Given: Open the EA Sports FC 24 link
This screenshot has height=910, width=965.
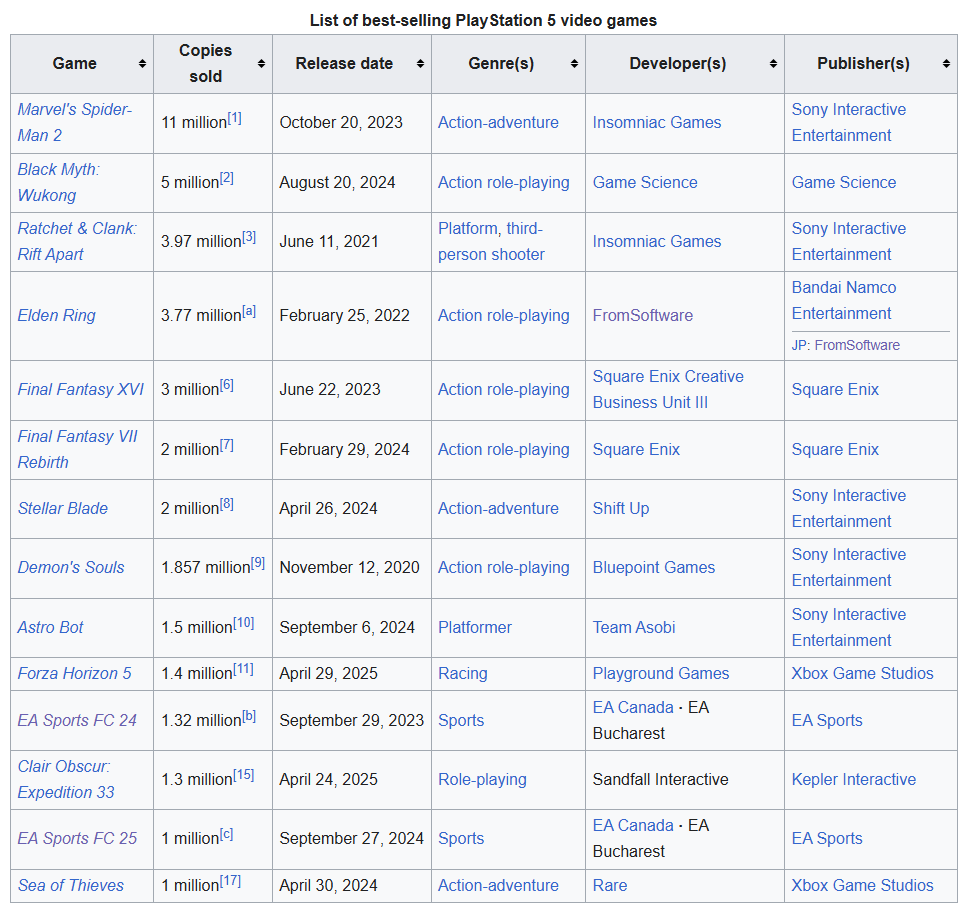Looking at the screenshot, I should pyautogui.click(x=77, y=720).
